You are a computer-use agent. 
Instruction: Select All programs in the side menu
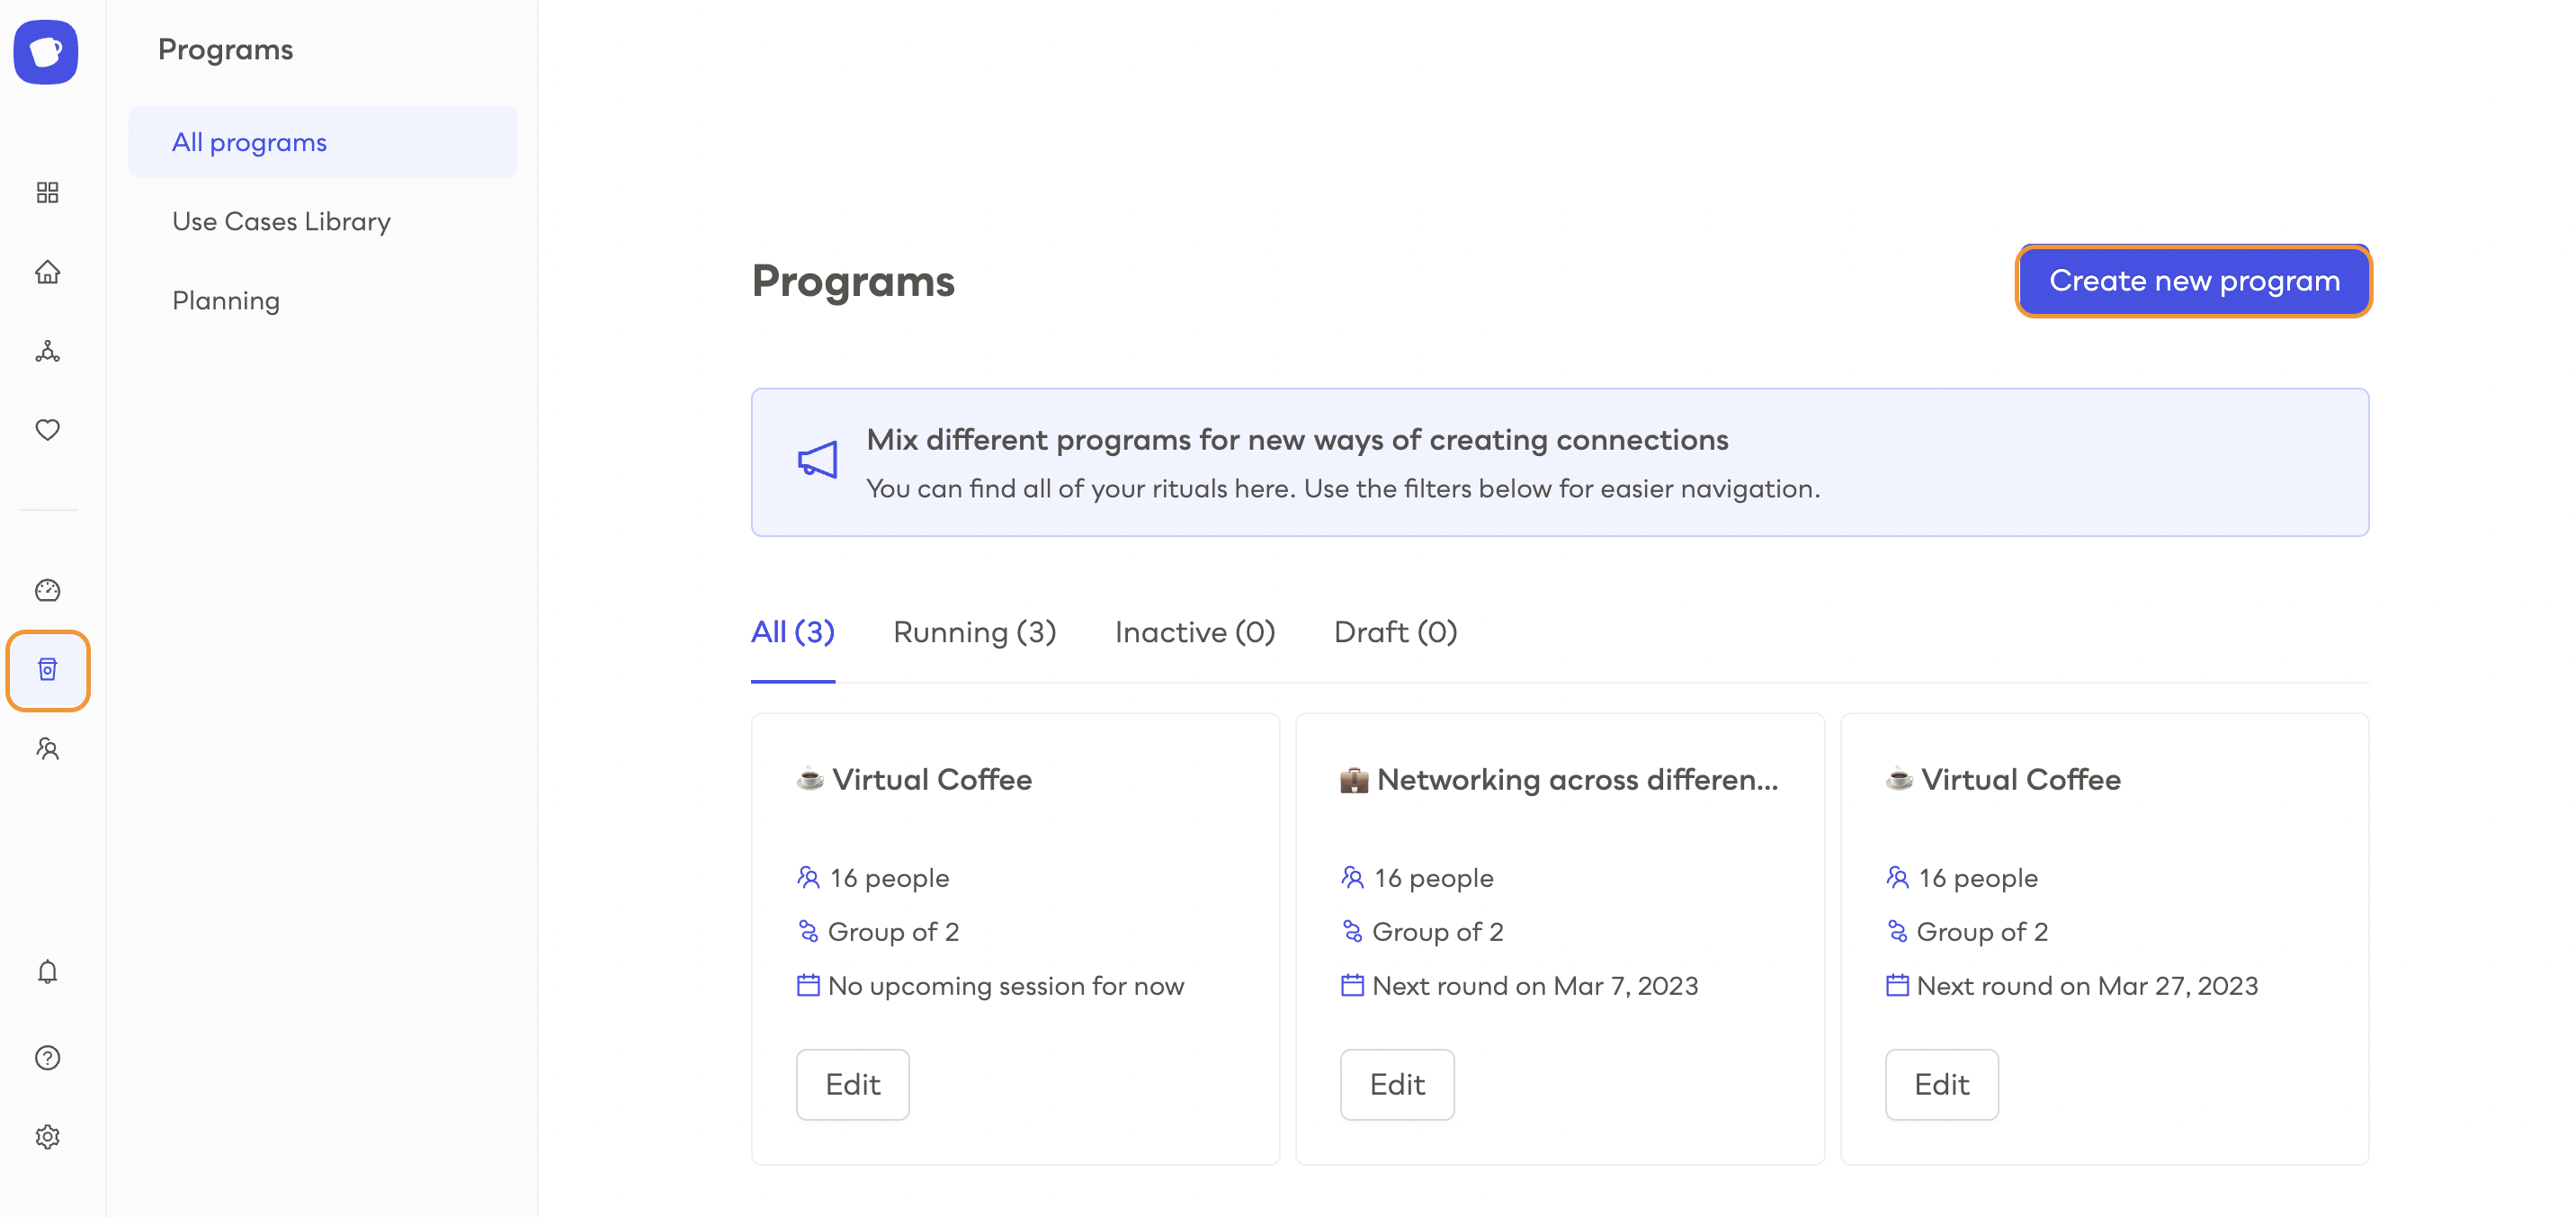click(323, 142)
